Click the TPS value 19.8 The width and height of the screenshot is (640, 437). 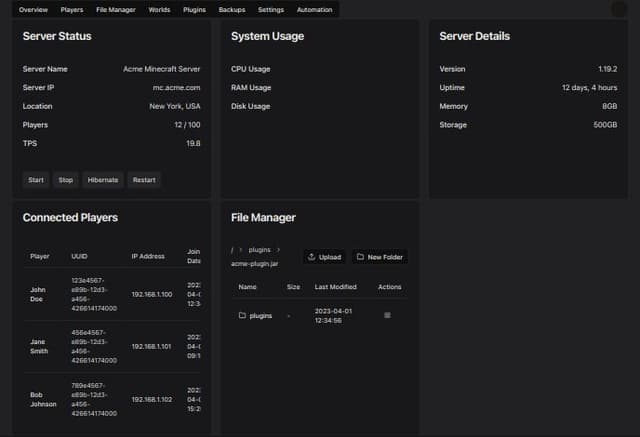pyautogui.click(x=193, y=143)
